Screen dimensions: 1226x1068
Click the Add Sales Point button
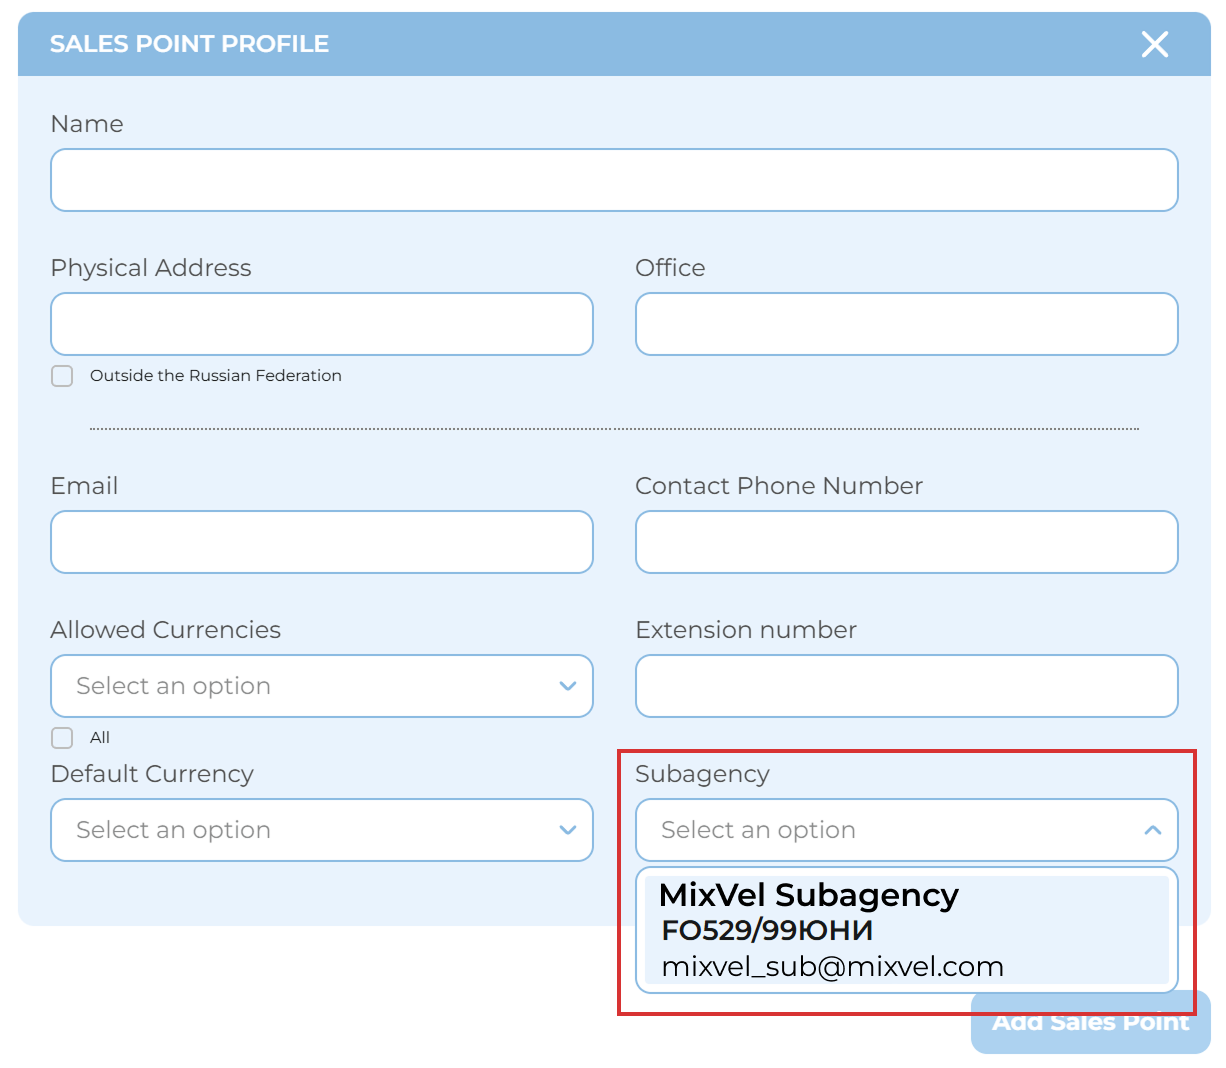click(1090, 1022)
